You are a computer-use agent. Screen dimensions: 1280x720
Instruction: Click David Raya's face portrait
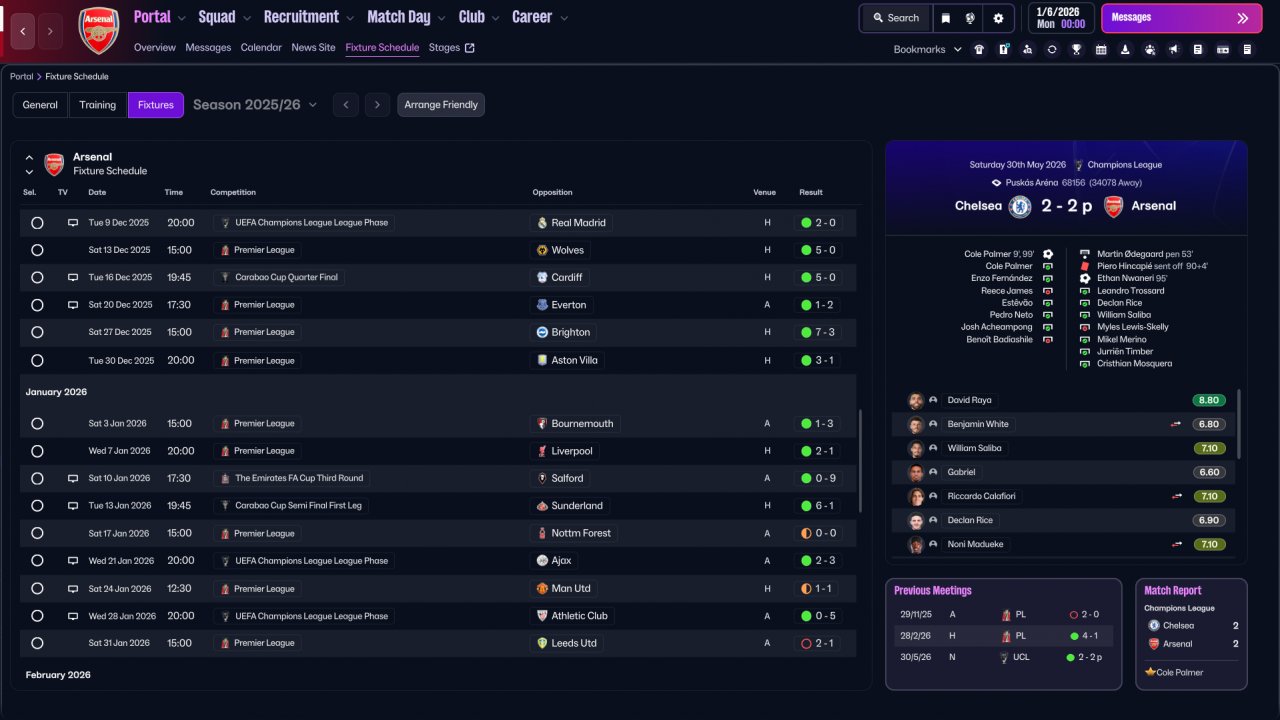pyautogui.click(x=916, y=400)
